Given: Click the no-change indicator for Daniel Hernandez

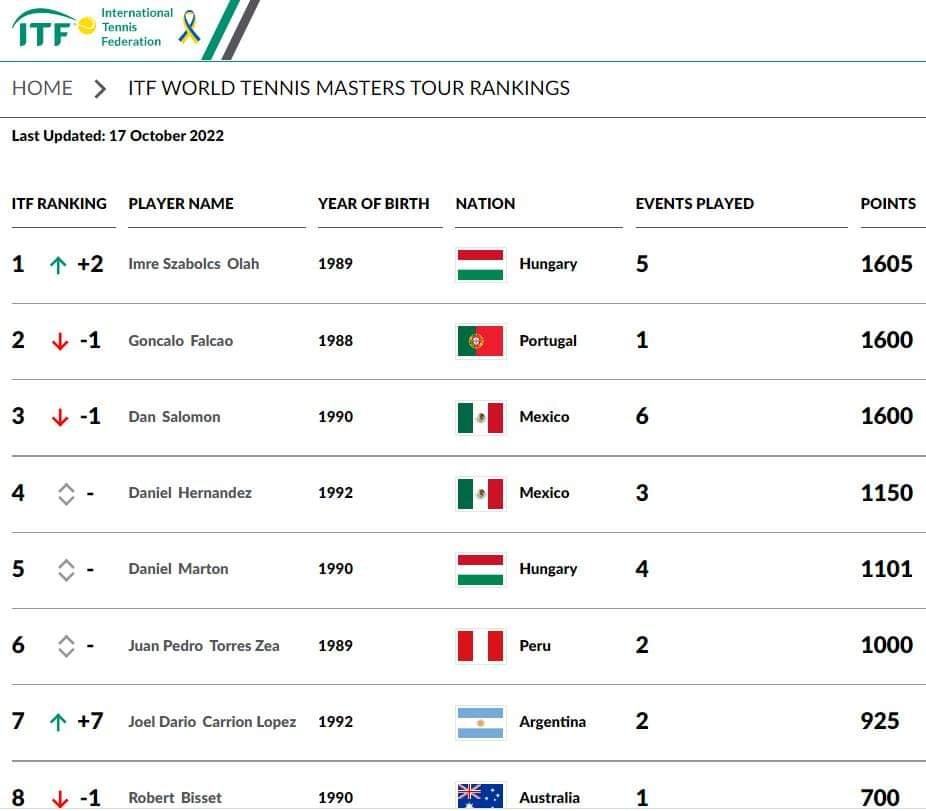Looking at the screenshot, I should coord(66,494).
